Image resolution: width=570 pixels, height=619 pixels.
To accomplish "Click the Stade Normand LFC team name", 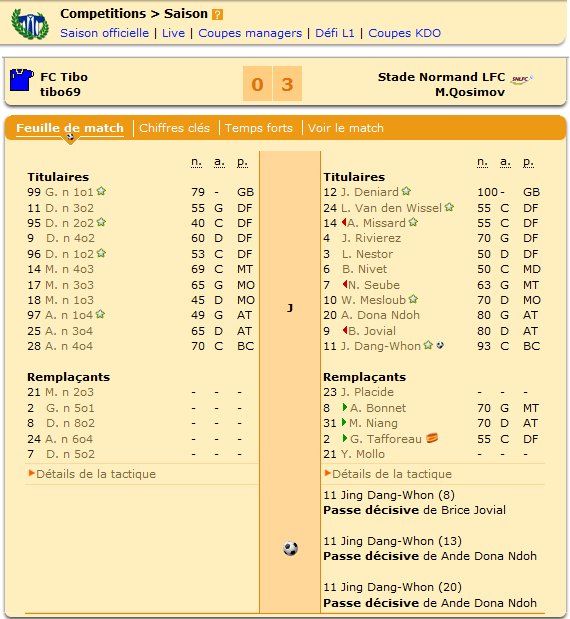I will point(441,77).
